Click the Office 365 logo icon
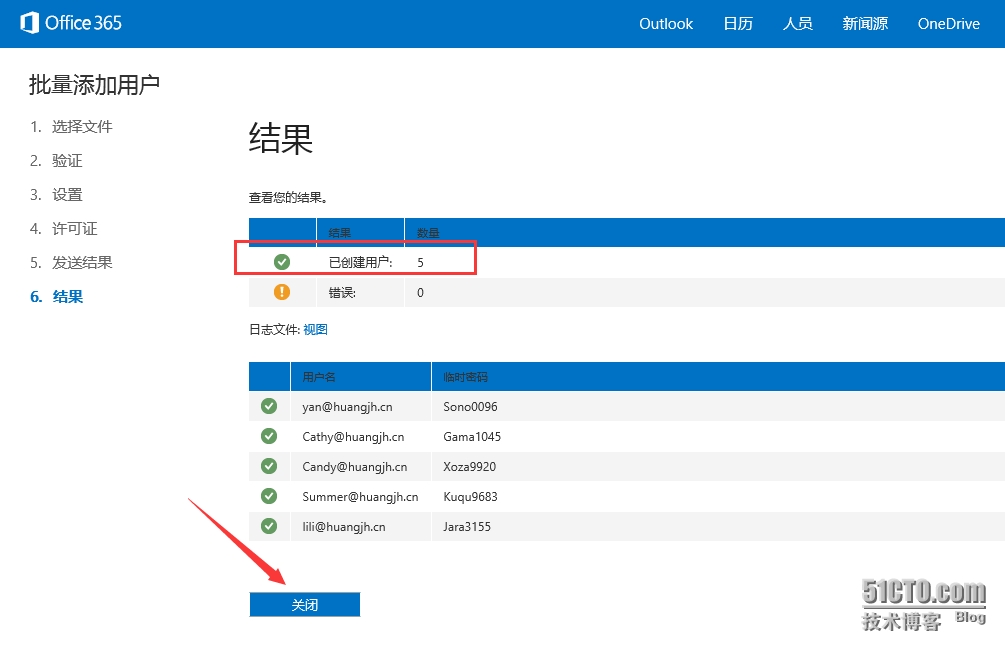1005x650 pixels. 30,23
